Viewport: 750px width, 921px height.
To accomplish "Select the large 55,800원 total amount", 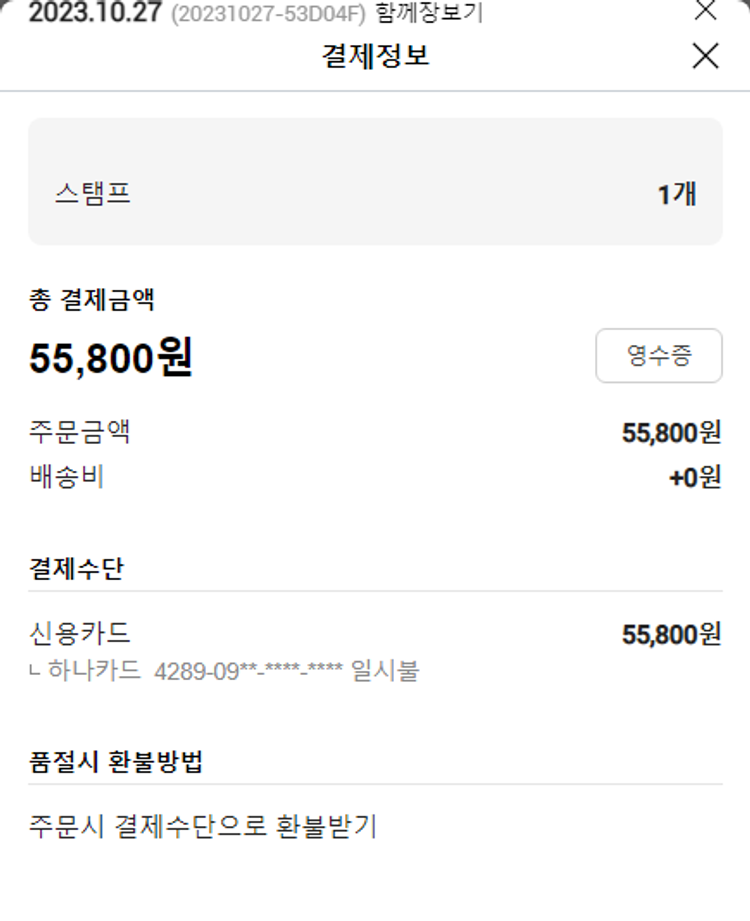I will coord(111,357).
